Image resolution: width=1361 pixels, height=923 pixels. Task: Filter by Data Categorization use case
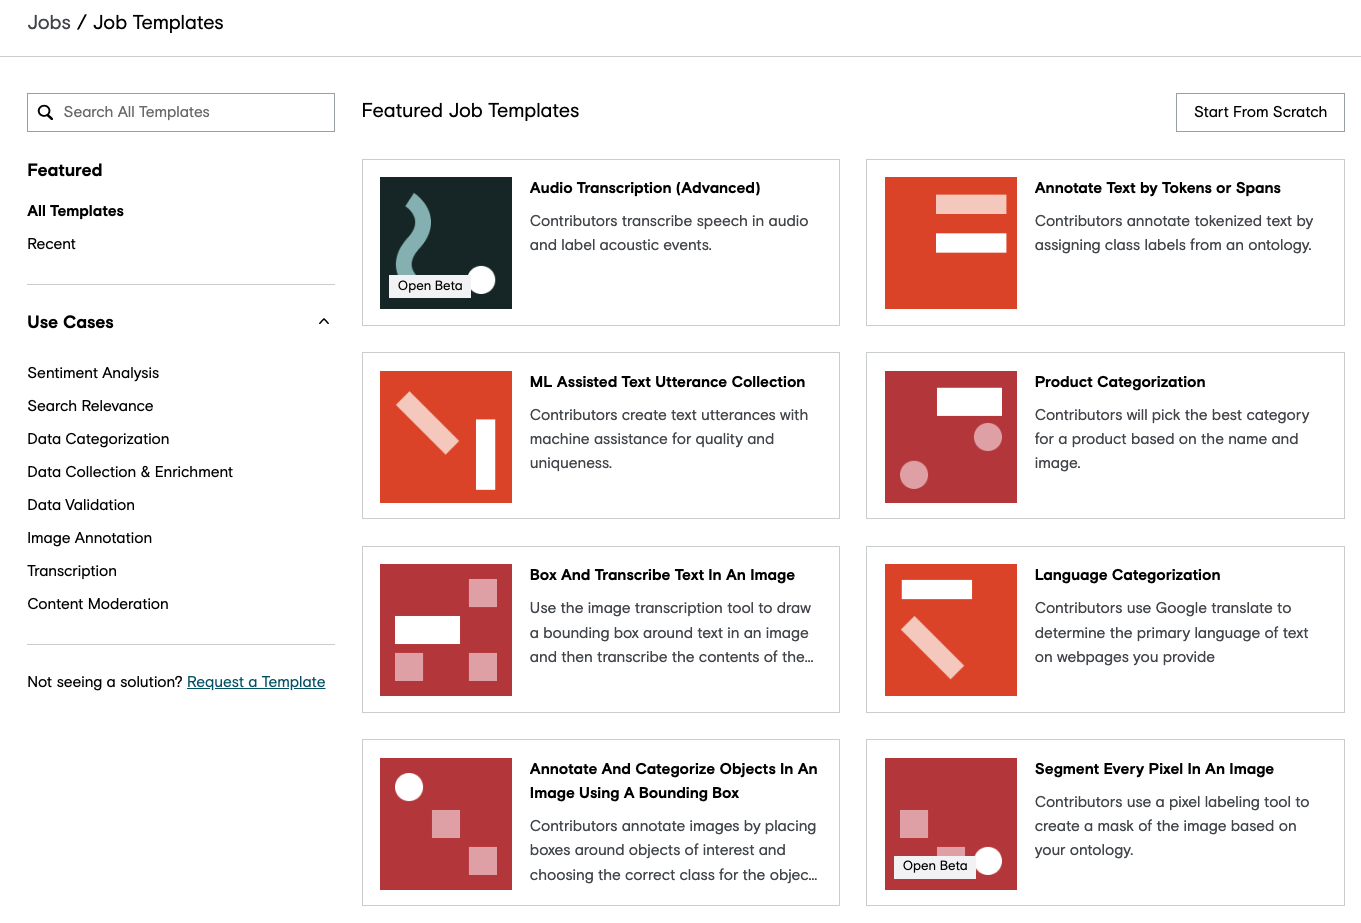98,439
